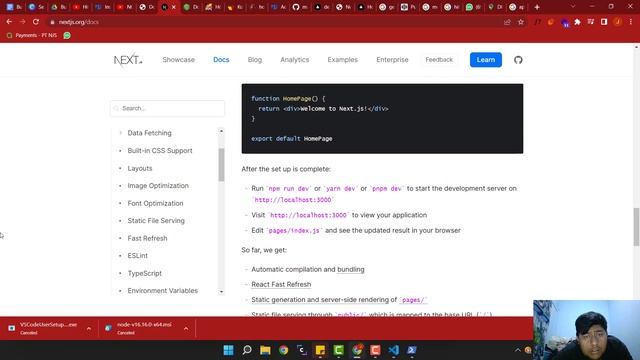Open Showcase in the navbar

point(178,60)
